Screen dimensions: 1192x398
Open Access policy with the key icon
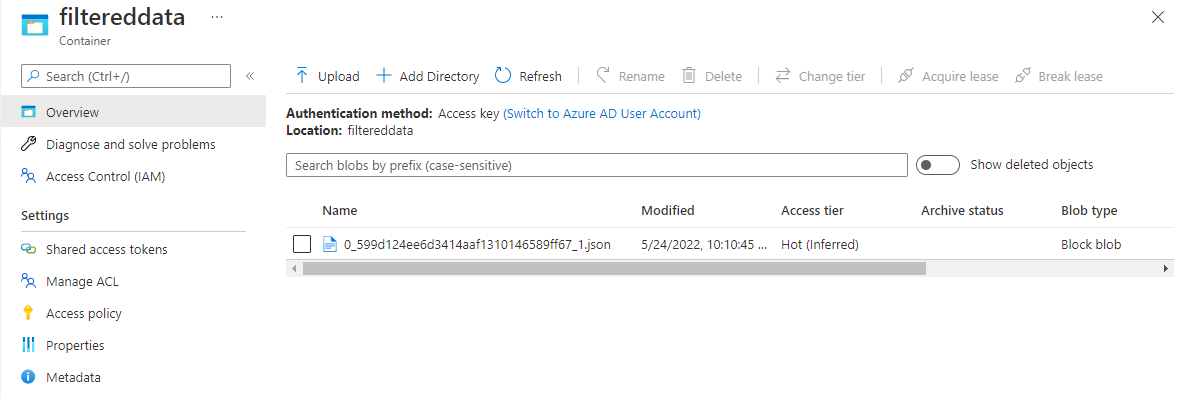pos(84,313)
